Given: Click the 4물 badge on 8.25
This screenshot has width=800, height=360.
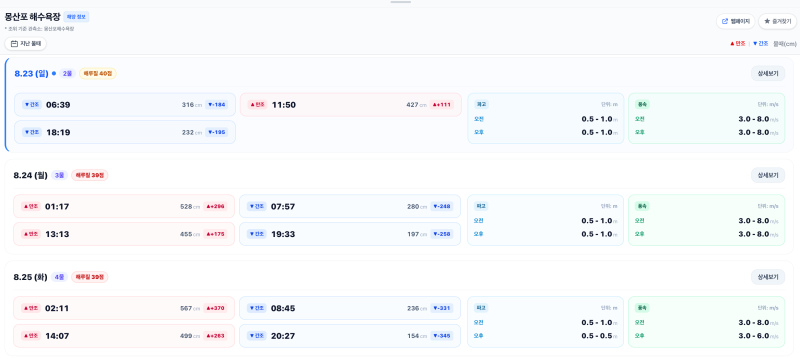Looking at the screenshot, I should pyautogui.click(x=59, y=277).
